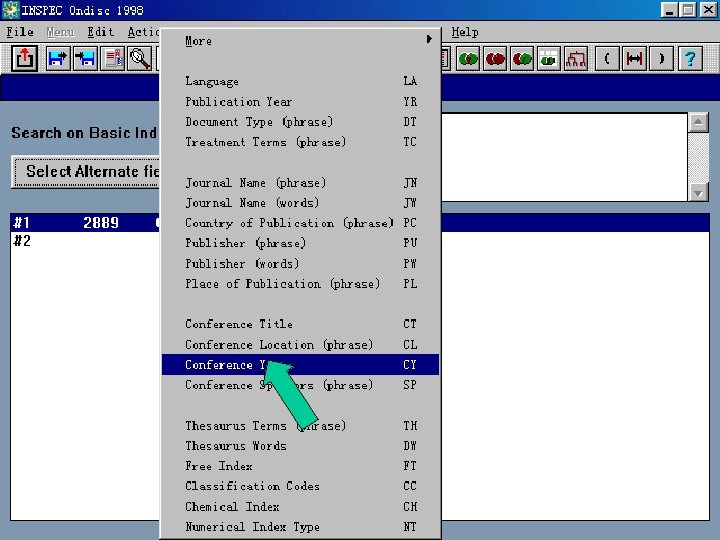The image size is (720, 540).
Task: Select Journal Name (phrase) JN
Action: [x=300, y=183]
